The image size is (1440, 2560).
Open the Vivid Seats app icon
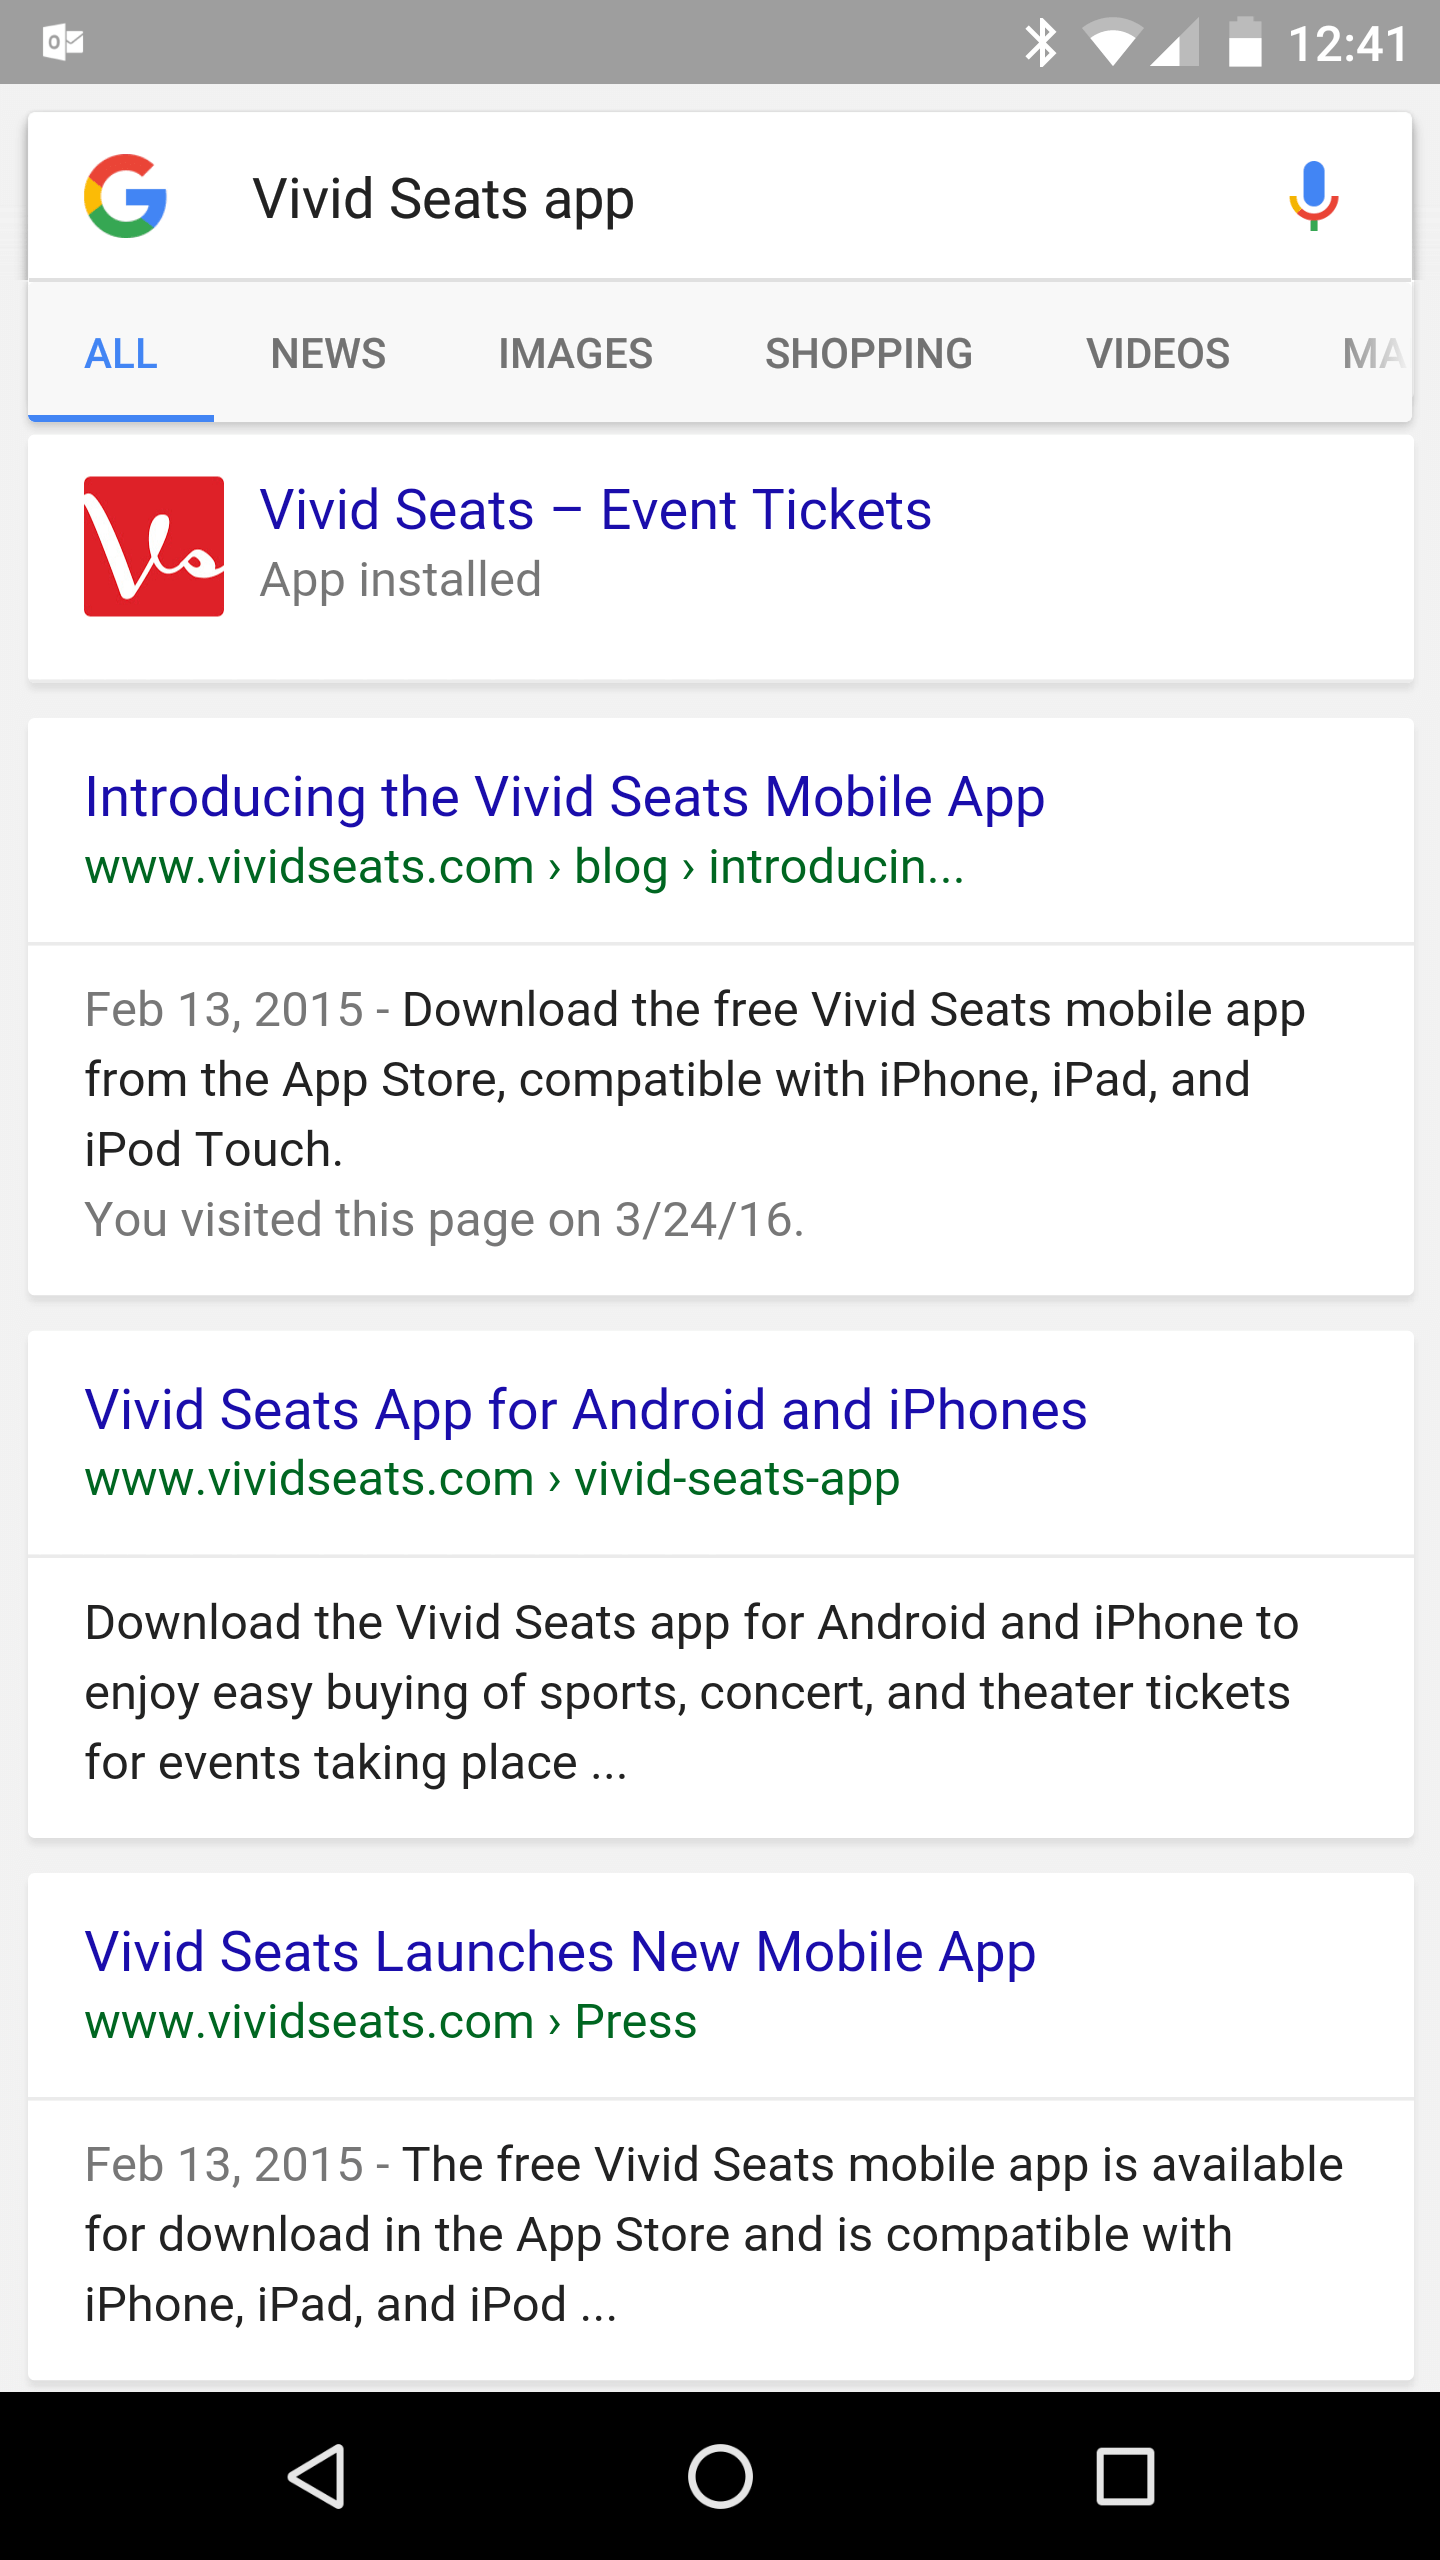click(x=154, y=546)
